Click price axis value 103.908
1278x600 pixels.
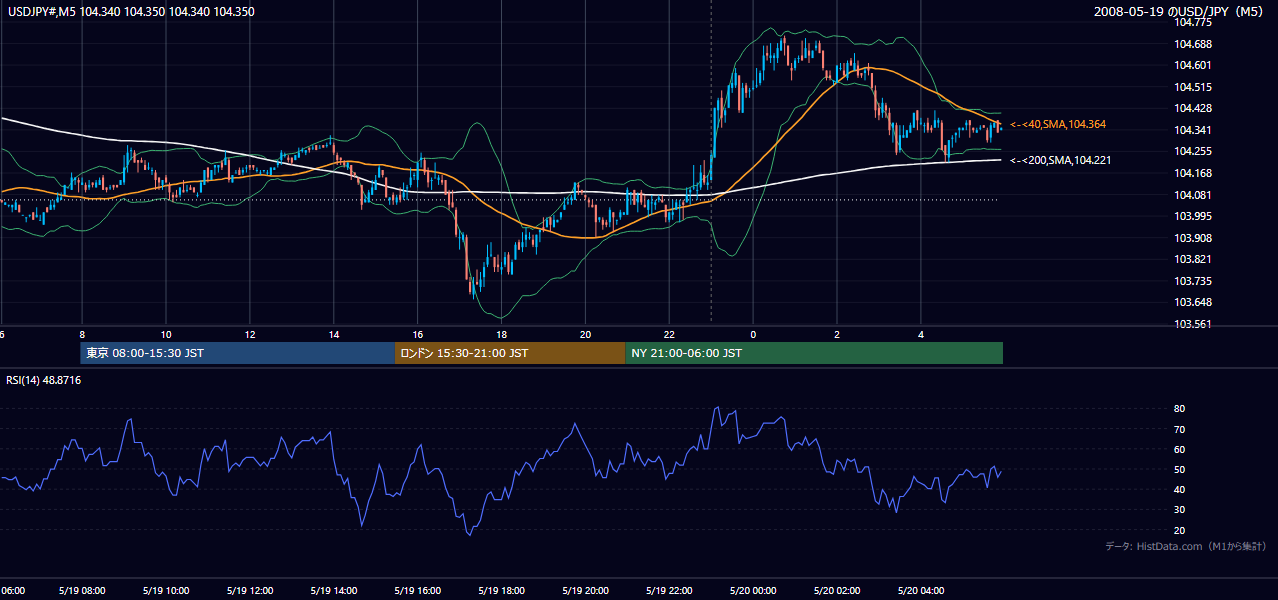(1194, 238)
